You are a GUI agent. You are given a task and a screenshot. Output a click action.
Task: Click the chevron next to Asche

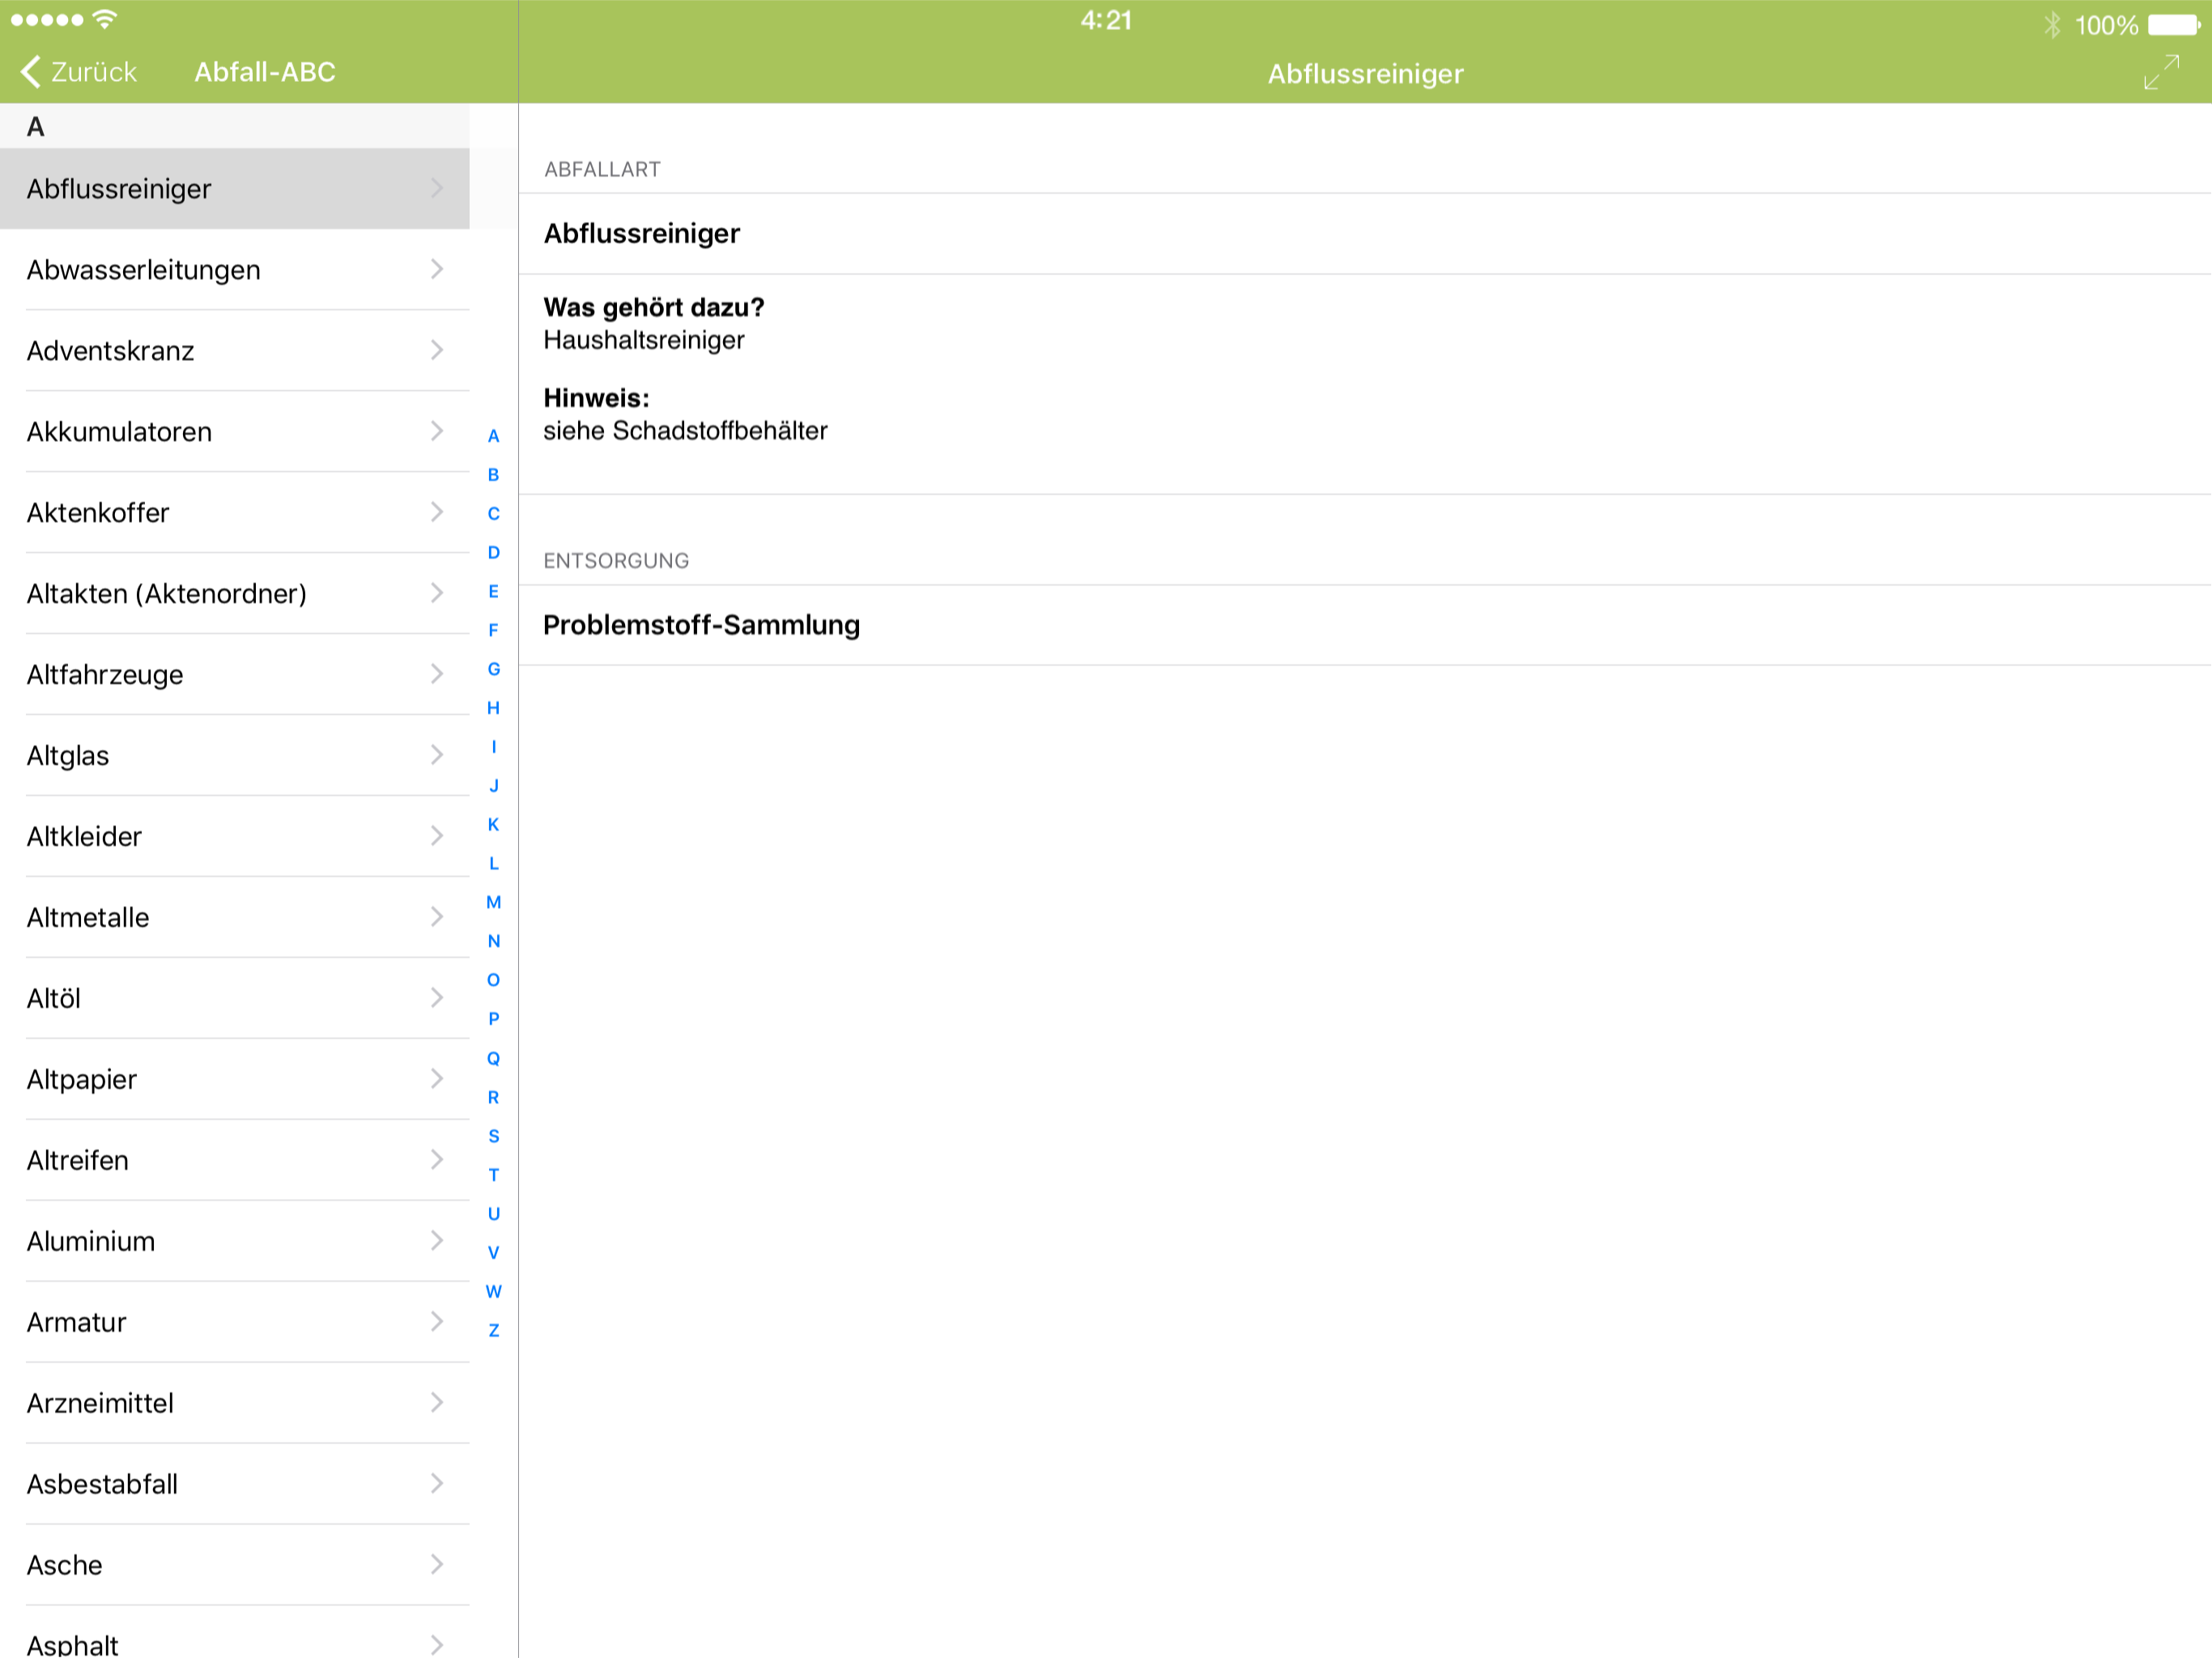tap(437, 1565)
